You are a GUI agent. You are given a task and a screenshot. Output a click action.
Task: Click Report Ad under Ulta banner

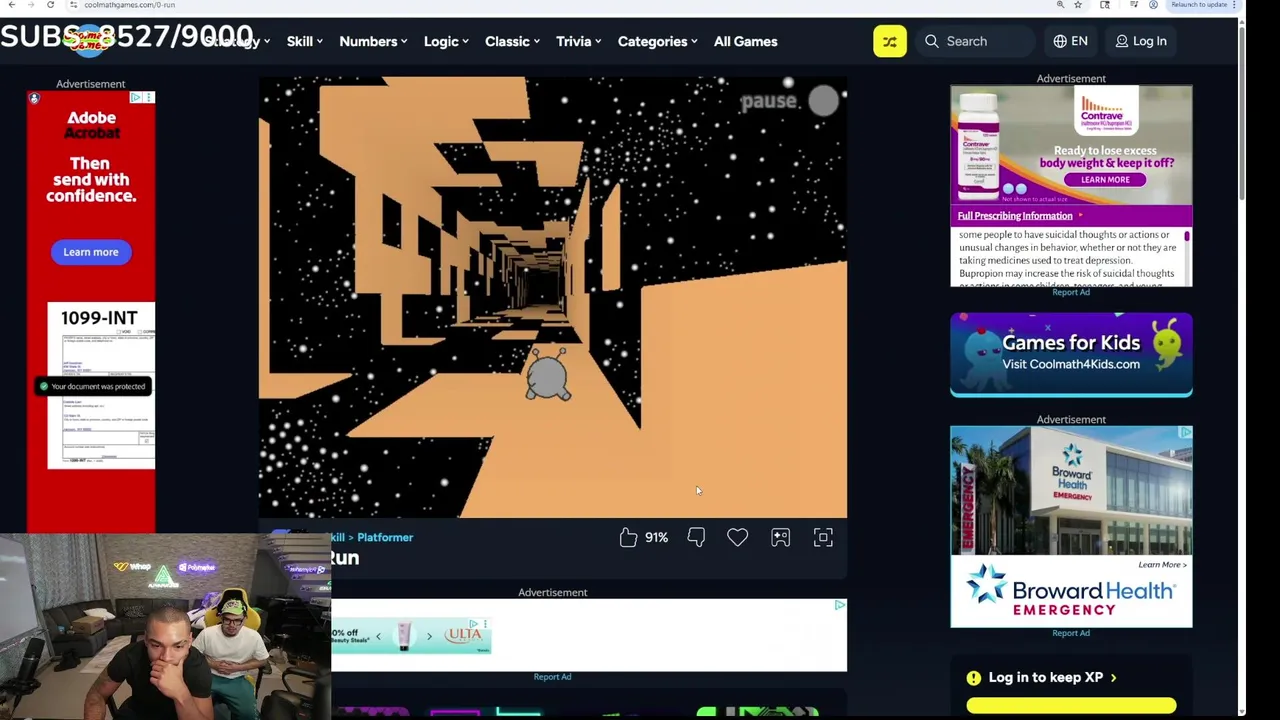click(x=552, y=677)
